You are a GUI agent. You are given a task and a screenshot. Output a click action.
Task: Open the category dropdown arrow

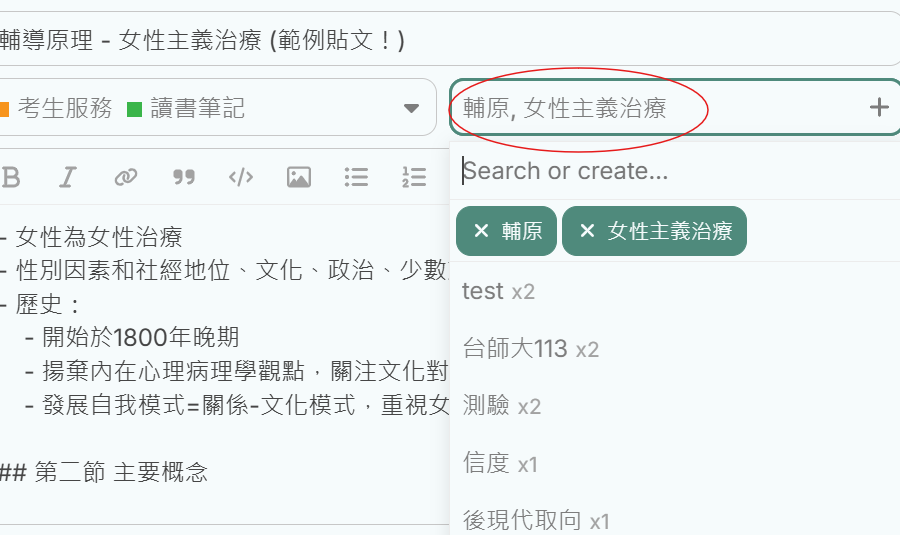tap(411, 108)
